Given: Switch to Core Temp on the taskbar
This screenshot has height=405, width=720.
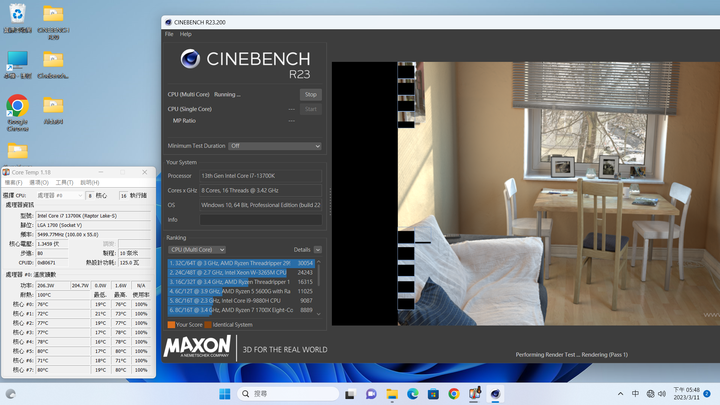Looking at the screenshot, I should point(474,394).
